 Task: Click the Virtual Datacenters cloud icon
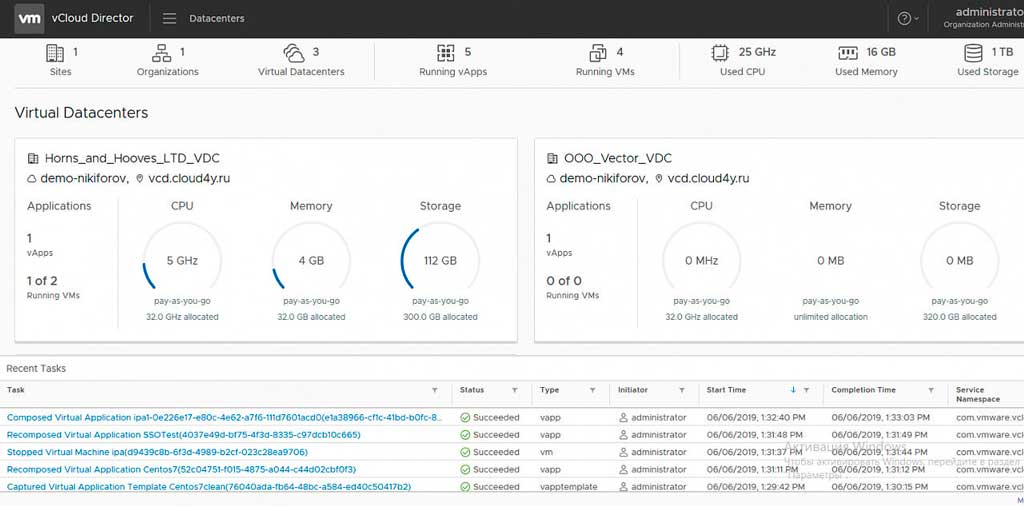click(x=294, y=53)
